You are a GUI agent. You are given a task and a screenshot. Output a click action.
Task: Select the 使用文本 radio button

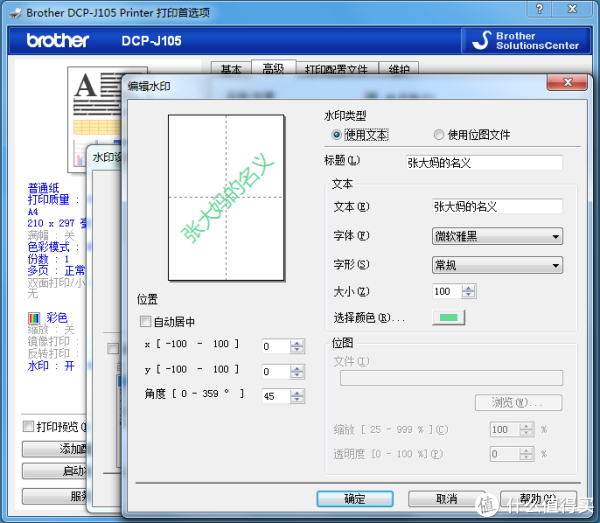pyautogui.click(x=336, y=135)
